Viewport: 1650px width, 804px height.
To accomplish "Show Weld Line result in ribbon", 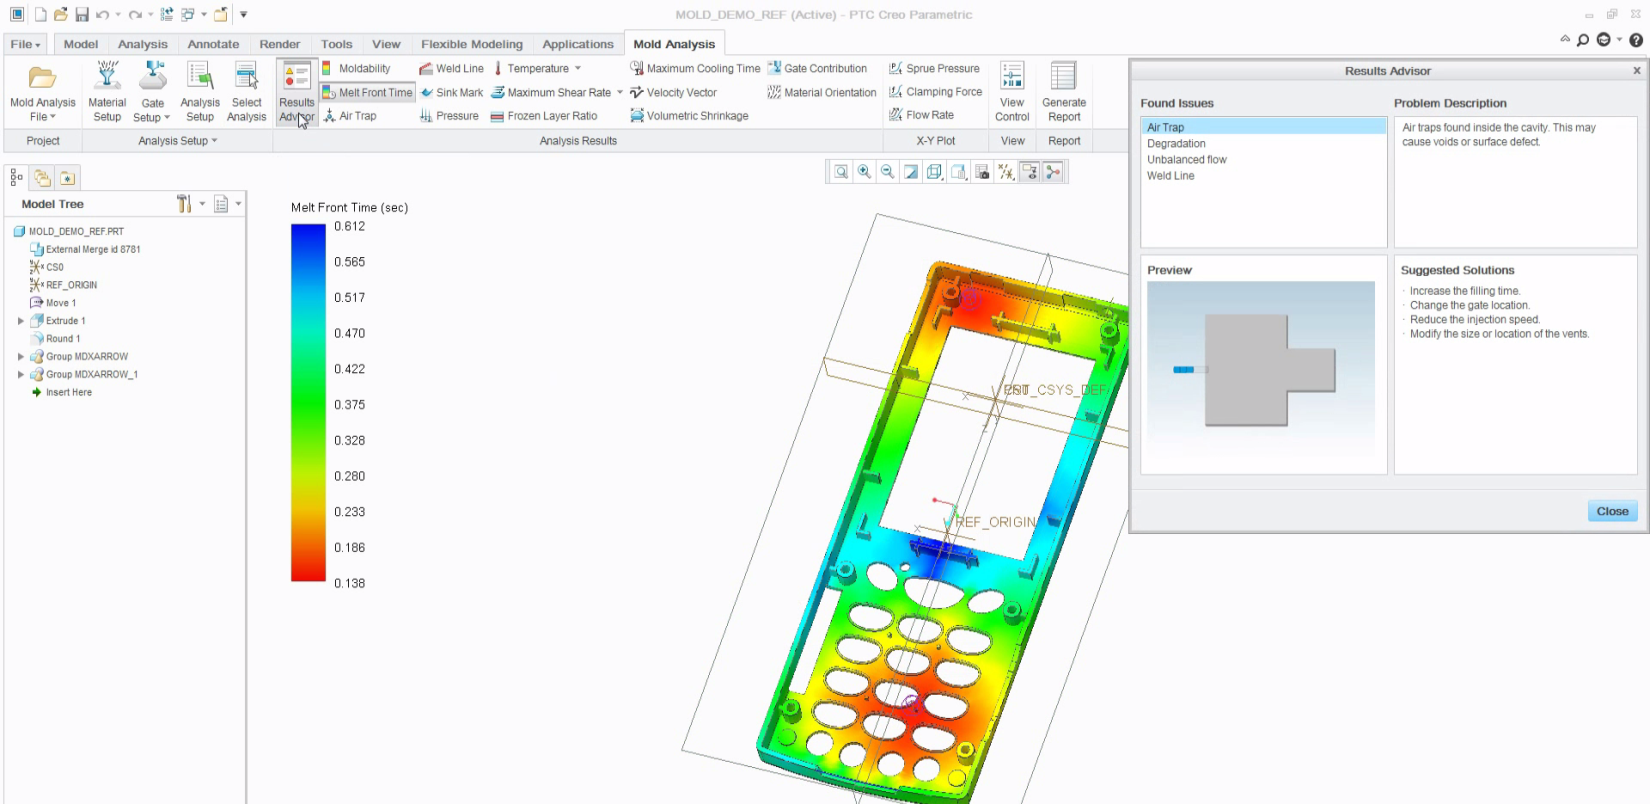I will [451, 68].
